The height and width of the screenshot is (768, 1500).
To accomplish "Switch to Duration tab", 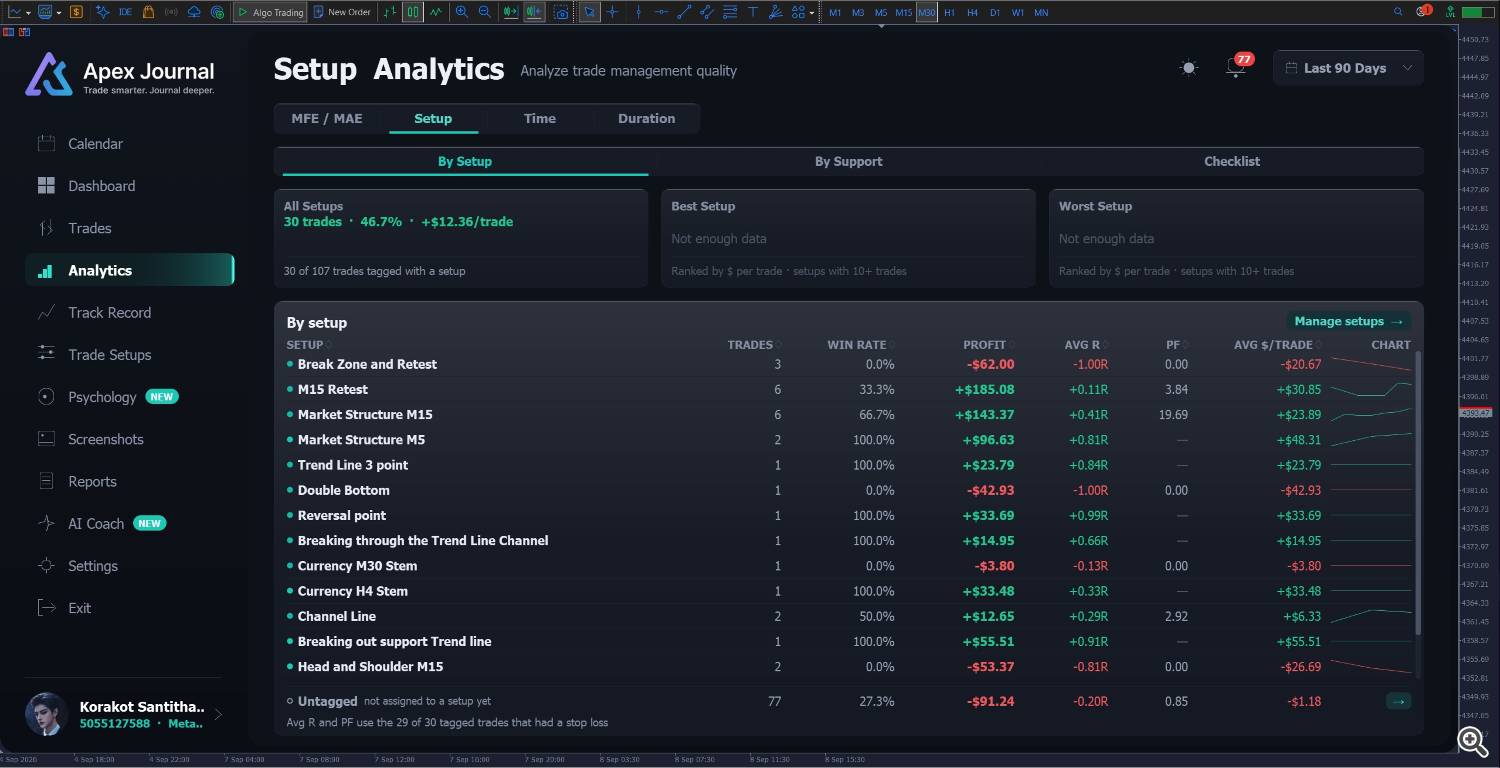I will 646,118.
